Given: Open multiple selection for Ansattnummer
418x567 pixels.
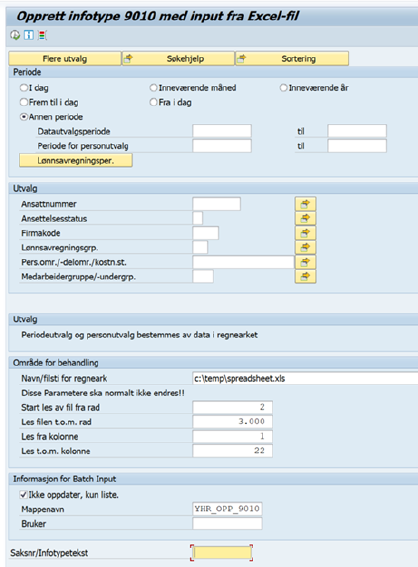Looking at the screenshot, I should coord(305,204).
